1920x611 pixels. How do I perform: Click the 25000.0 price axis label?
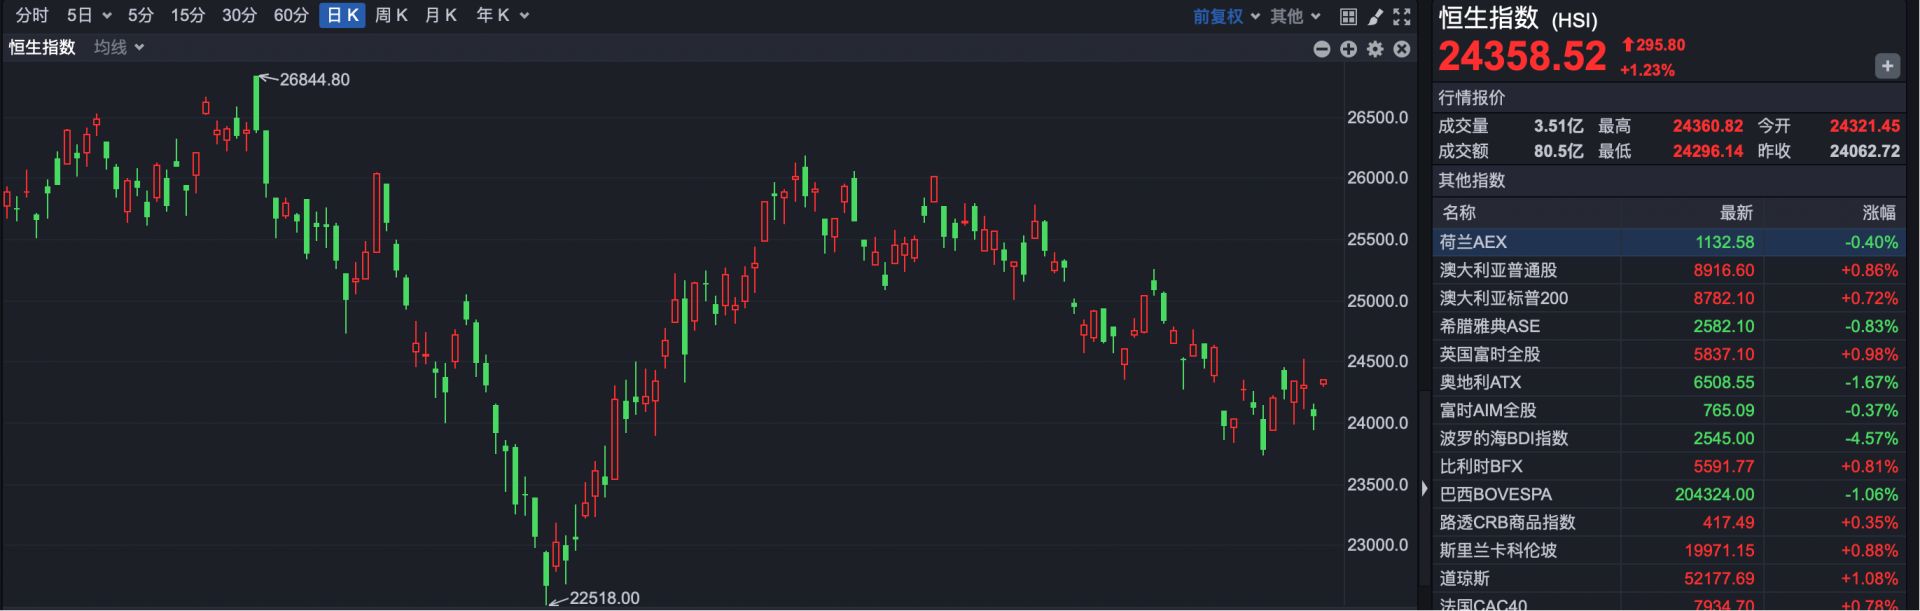(1377, 301)
